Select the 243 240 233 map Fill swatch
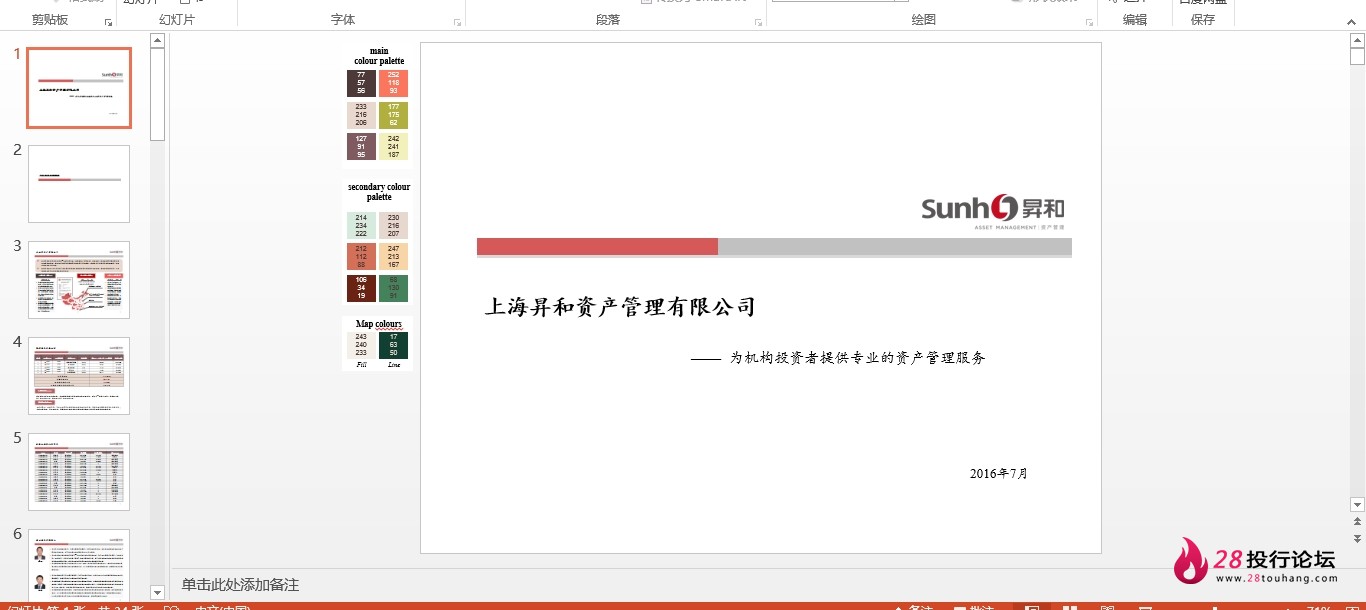Screen dimensions: 1366x610 point(361,345)
